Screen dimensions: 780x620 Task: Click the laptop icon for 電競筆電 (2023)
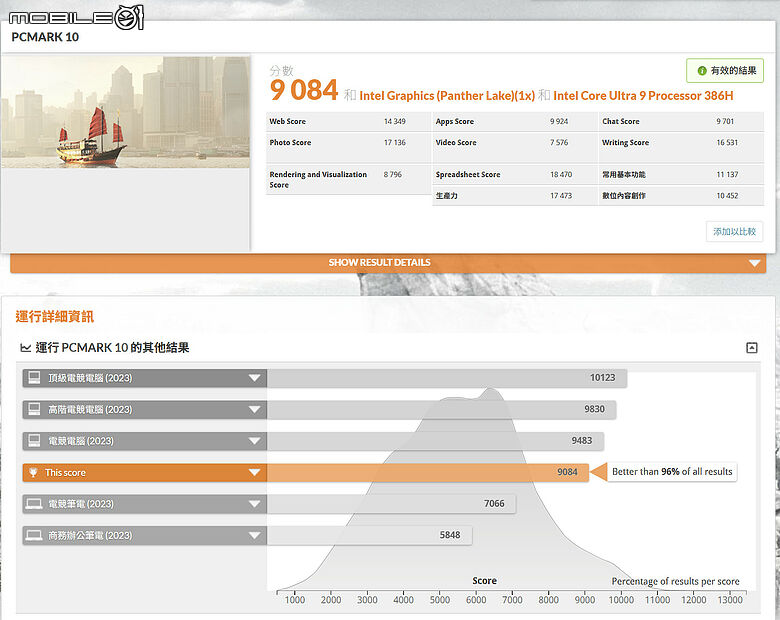[x=34, y=504]
